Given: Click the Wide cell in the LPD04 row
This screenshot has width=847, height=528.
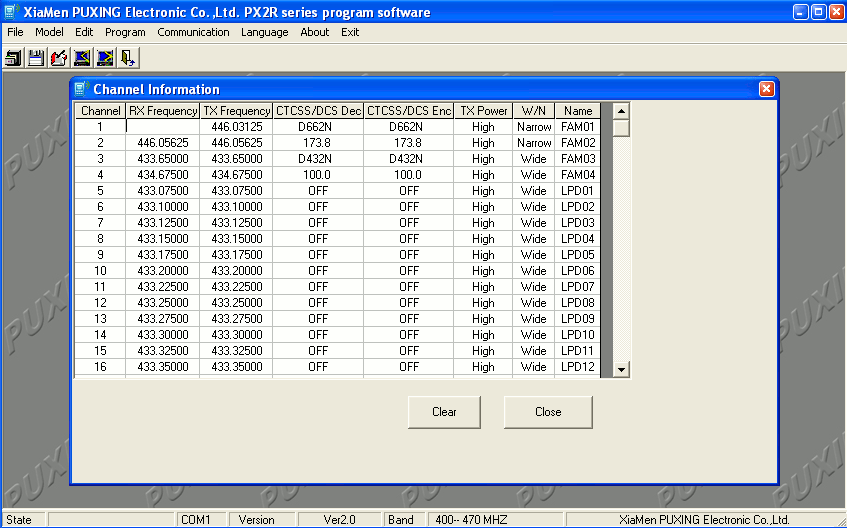Looking at the screenshot, I should pos(534,239).
